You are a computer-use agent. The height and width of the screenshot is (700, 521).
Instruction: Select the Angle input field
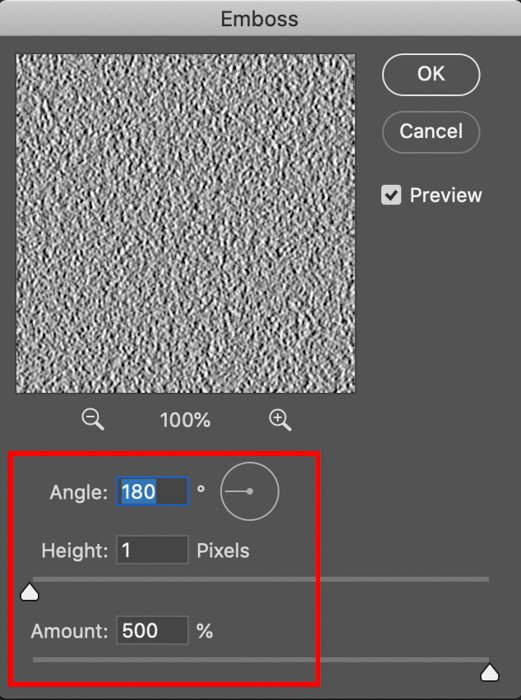click(152, 491)
